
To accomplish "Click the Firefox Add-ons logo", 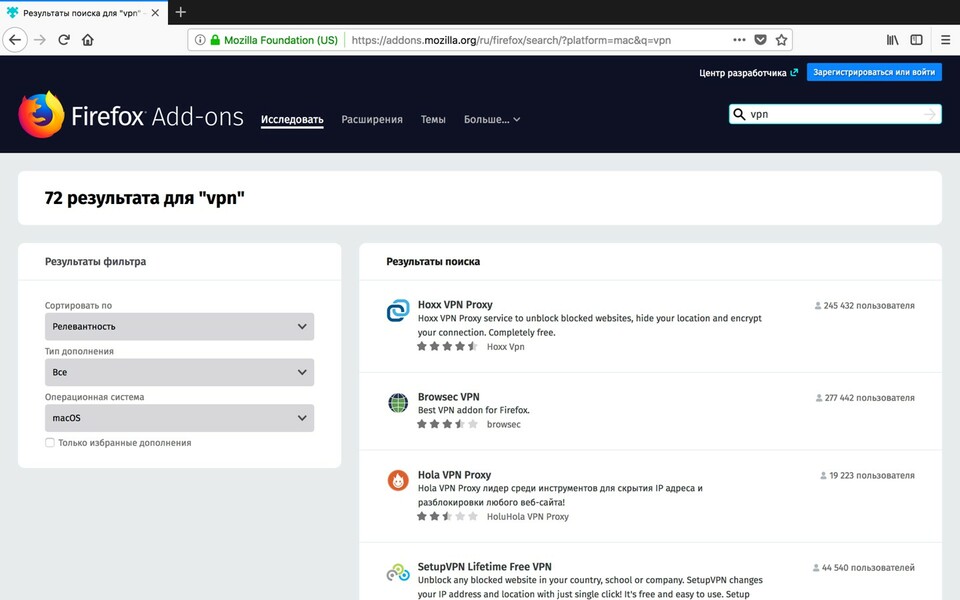I will click(x=131, y=115).
